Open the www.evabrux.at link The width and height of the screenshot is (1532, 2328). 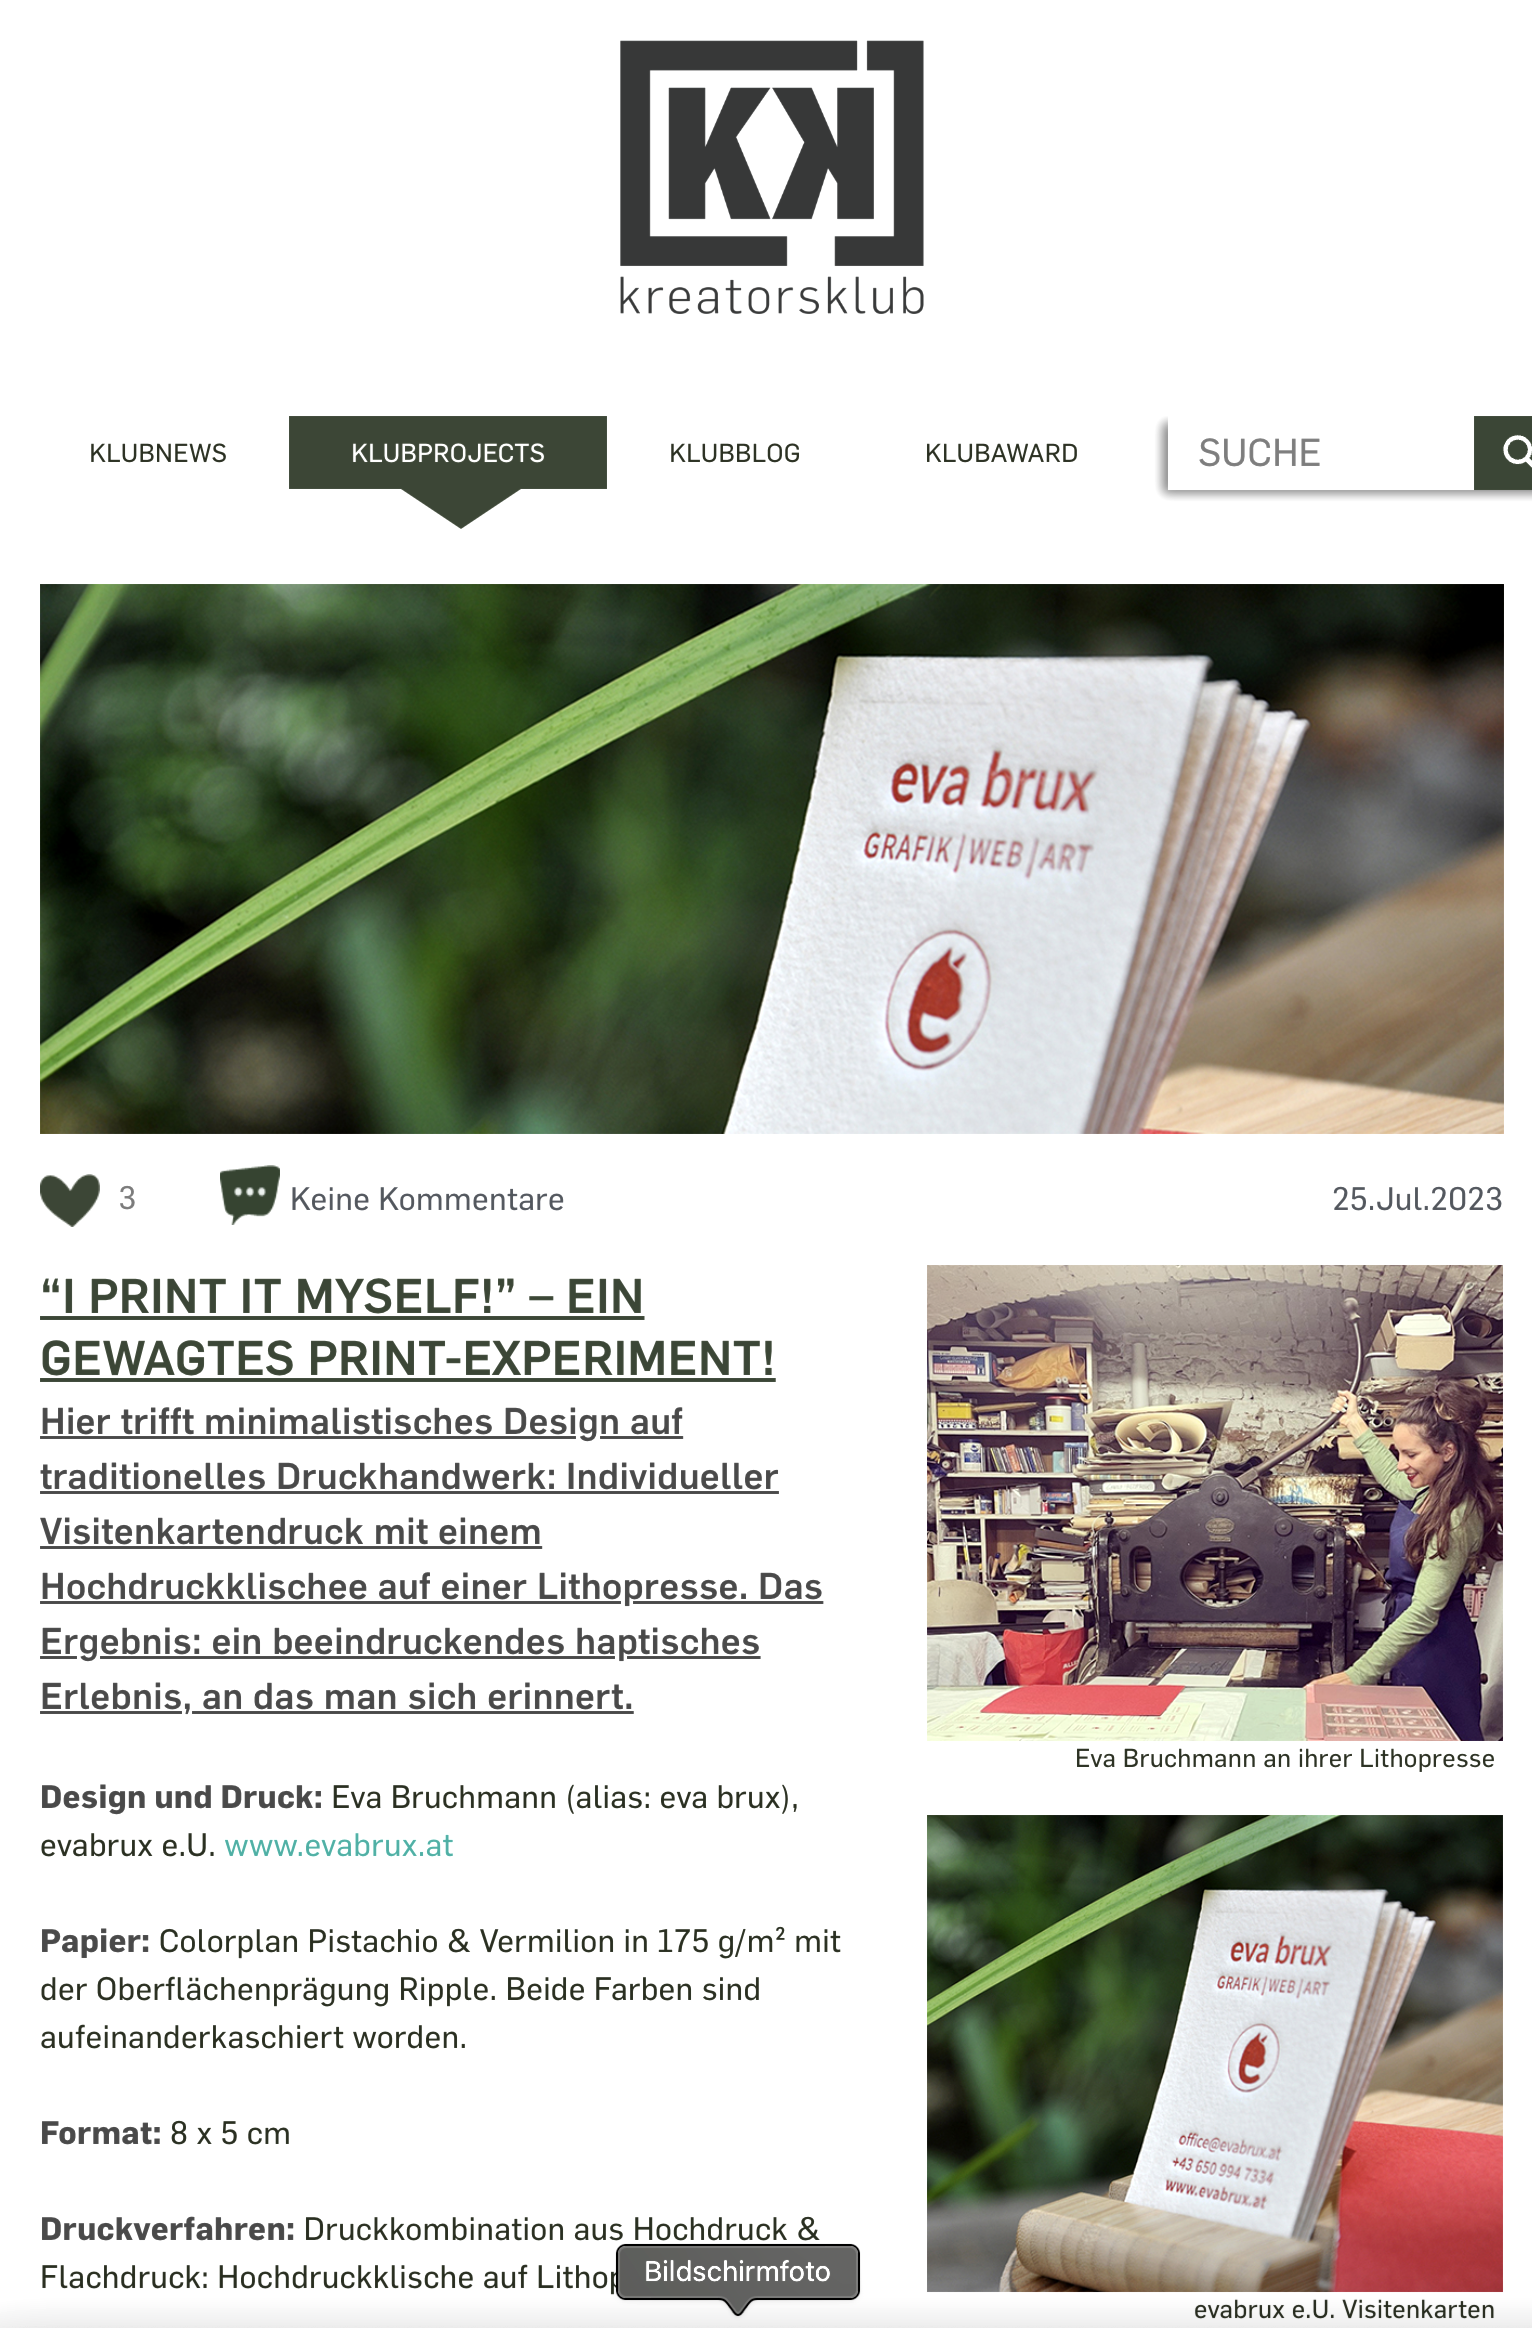(339, 1845)
